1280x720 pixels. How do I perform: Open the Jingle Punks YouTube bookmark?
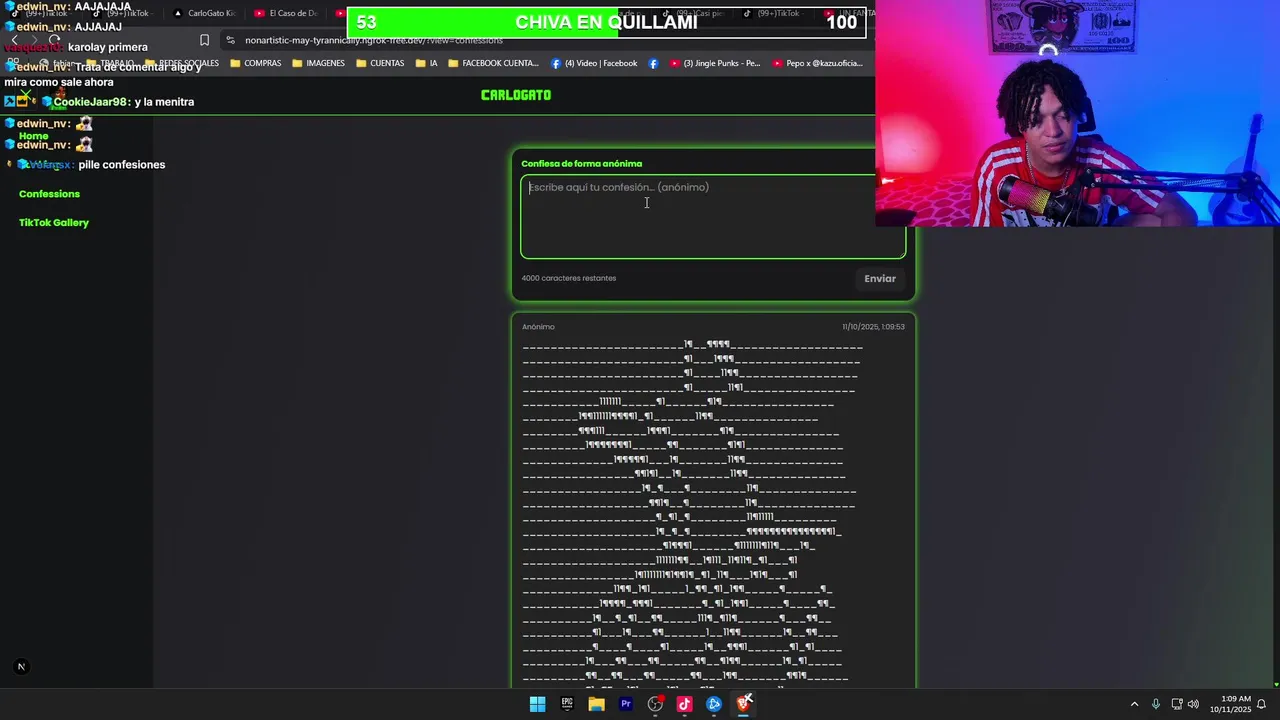tap(715, 63)
